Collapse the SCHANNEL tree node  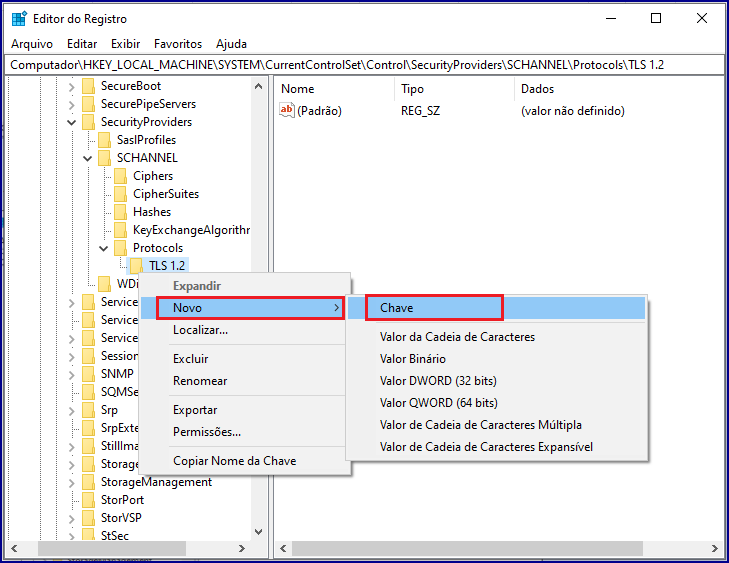[88, 158]
